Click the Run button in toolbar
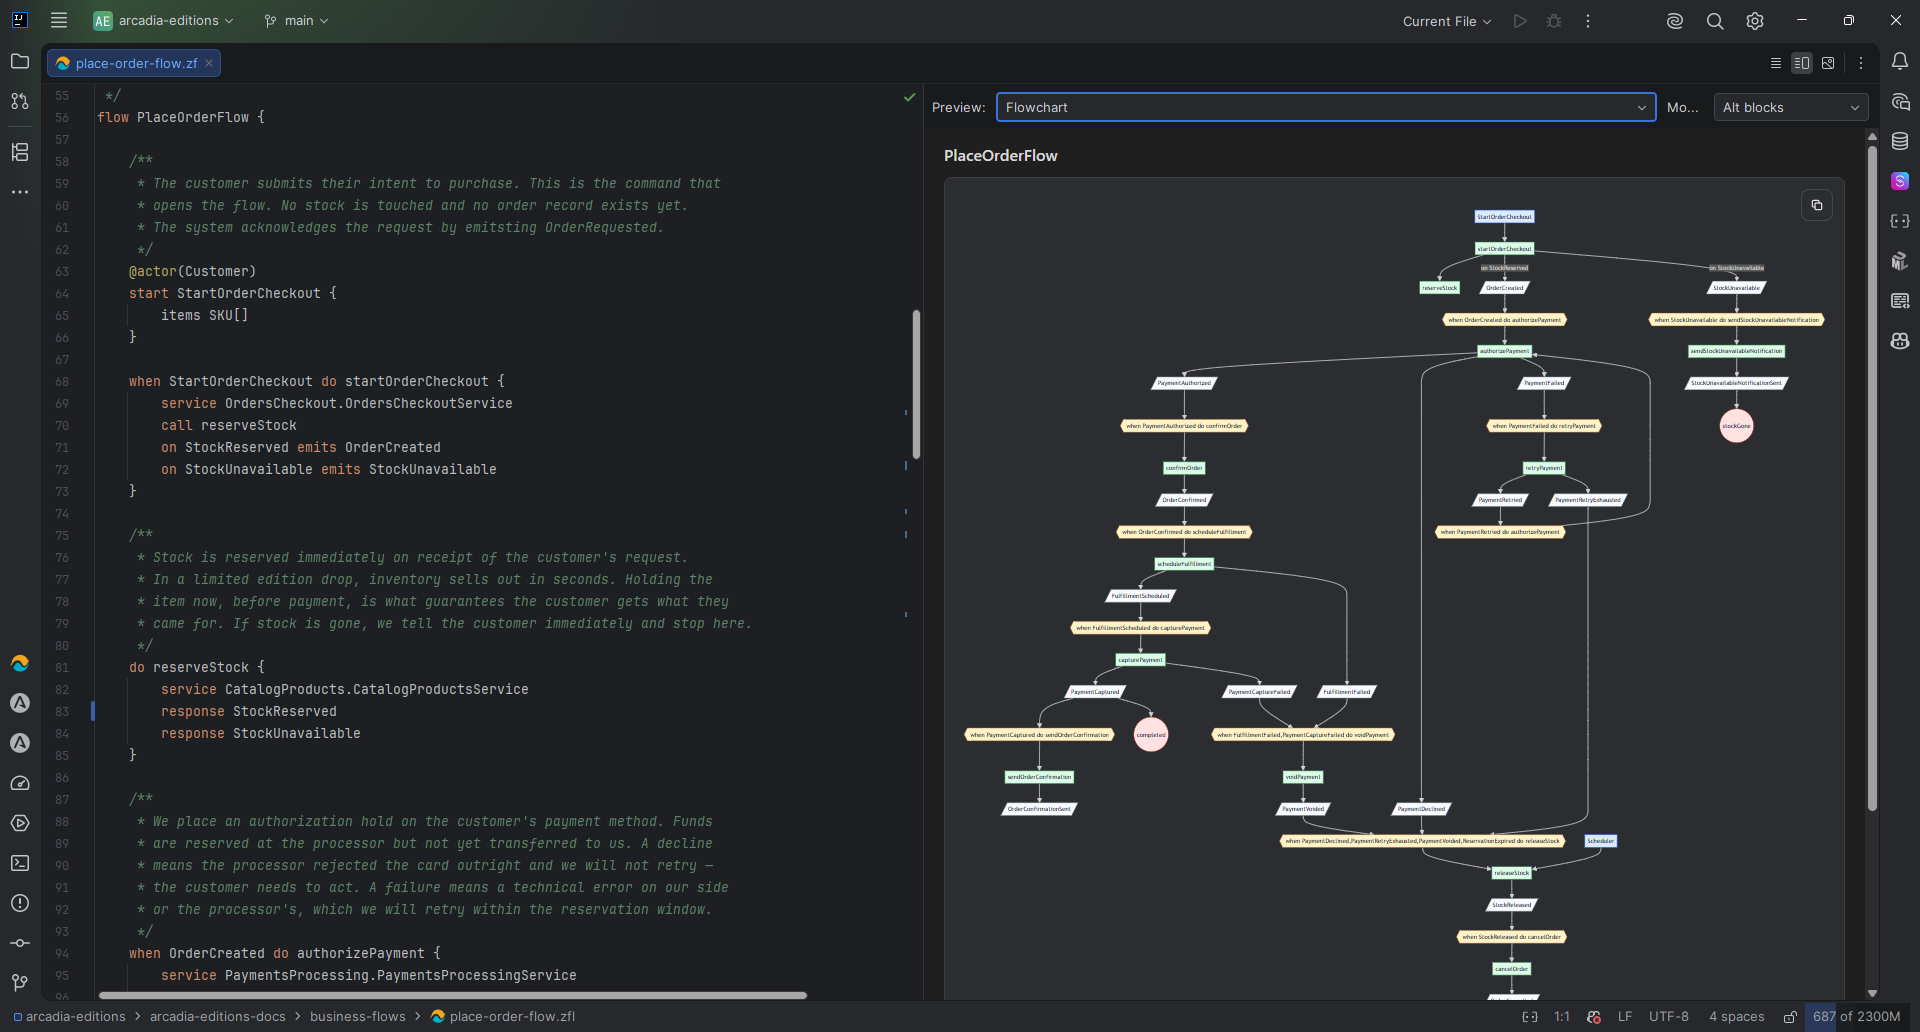 (1520, 21)
